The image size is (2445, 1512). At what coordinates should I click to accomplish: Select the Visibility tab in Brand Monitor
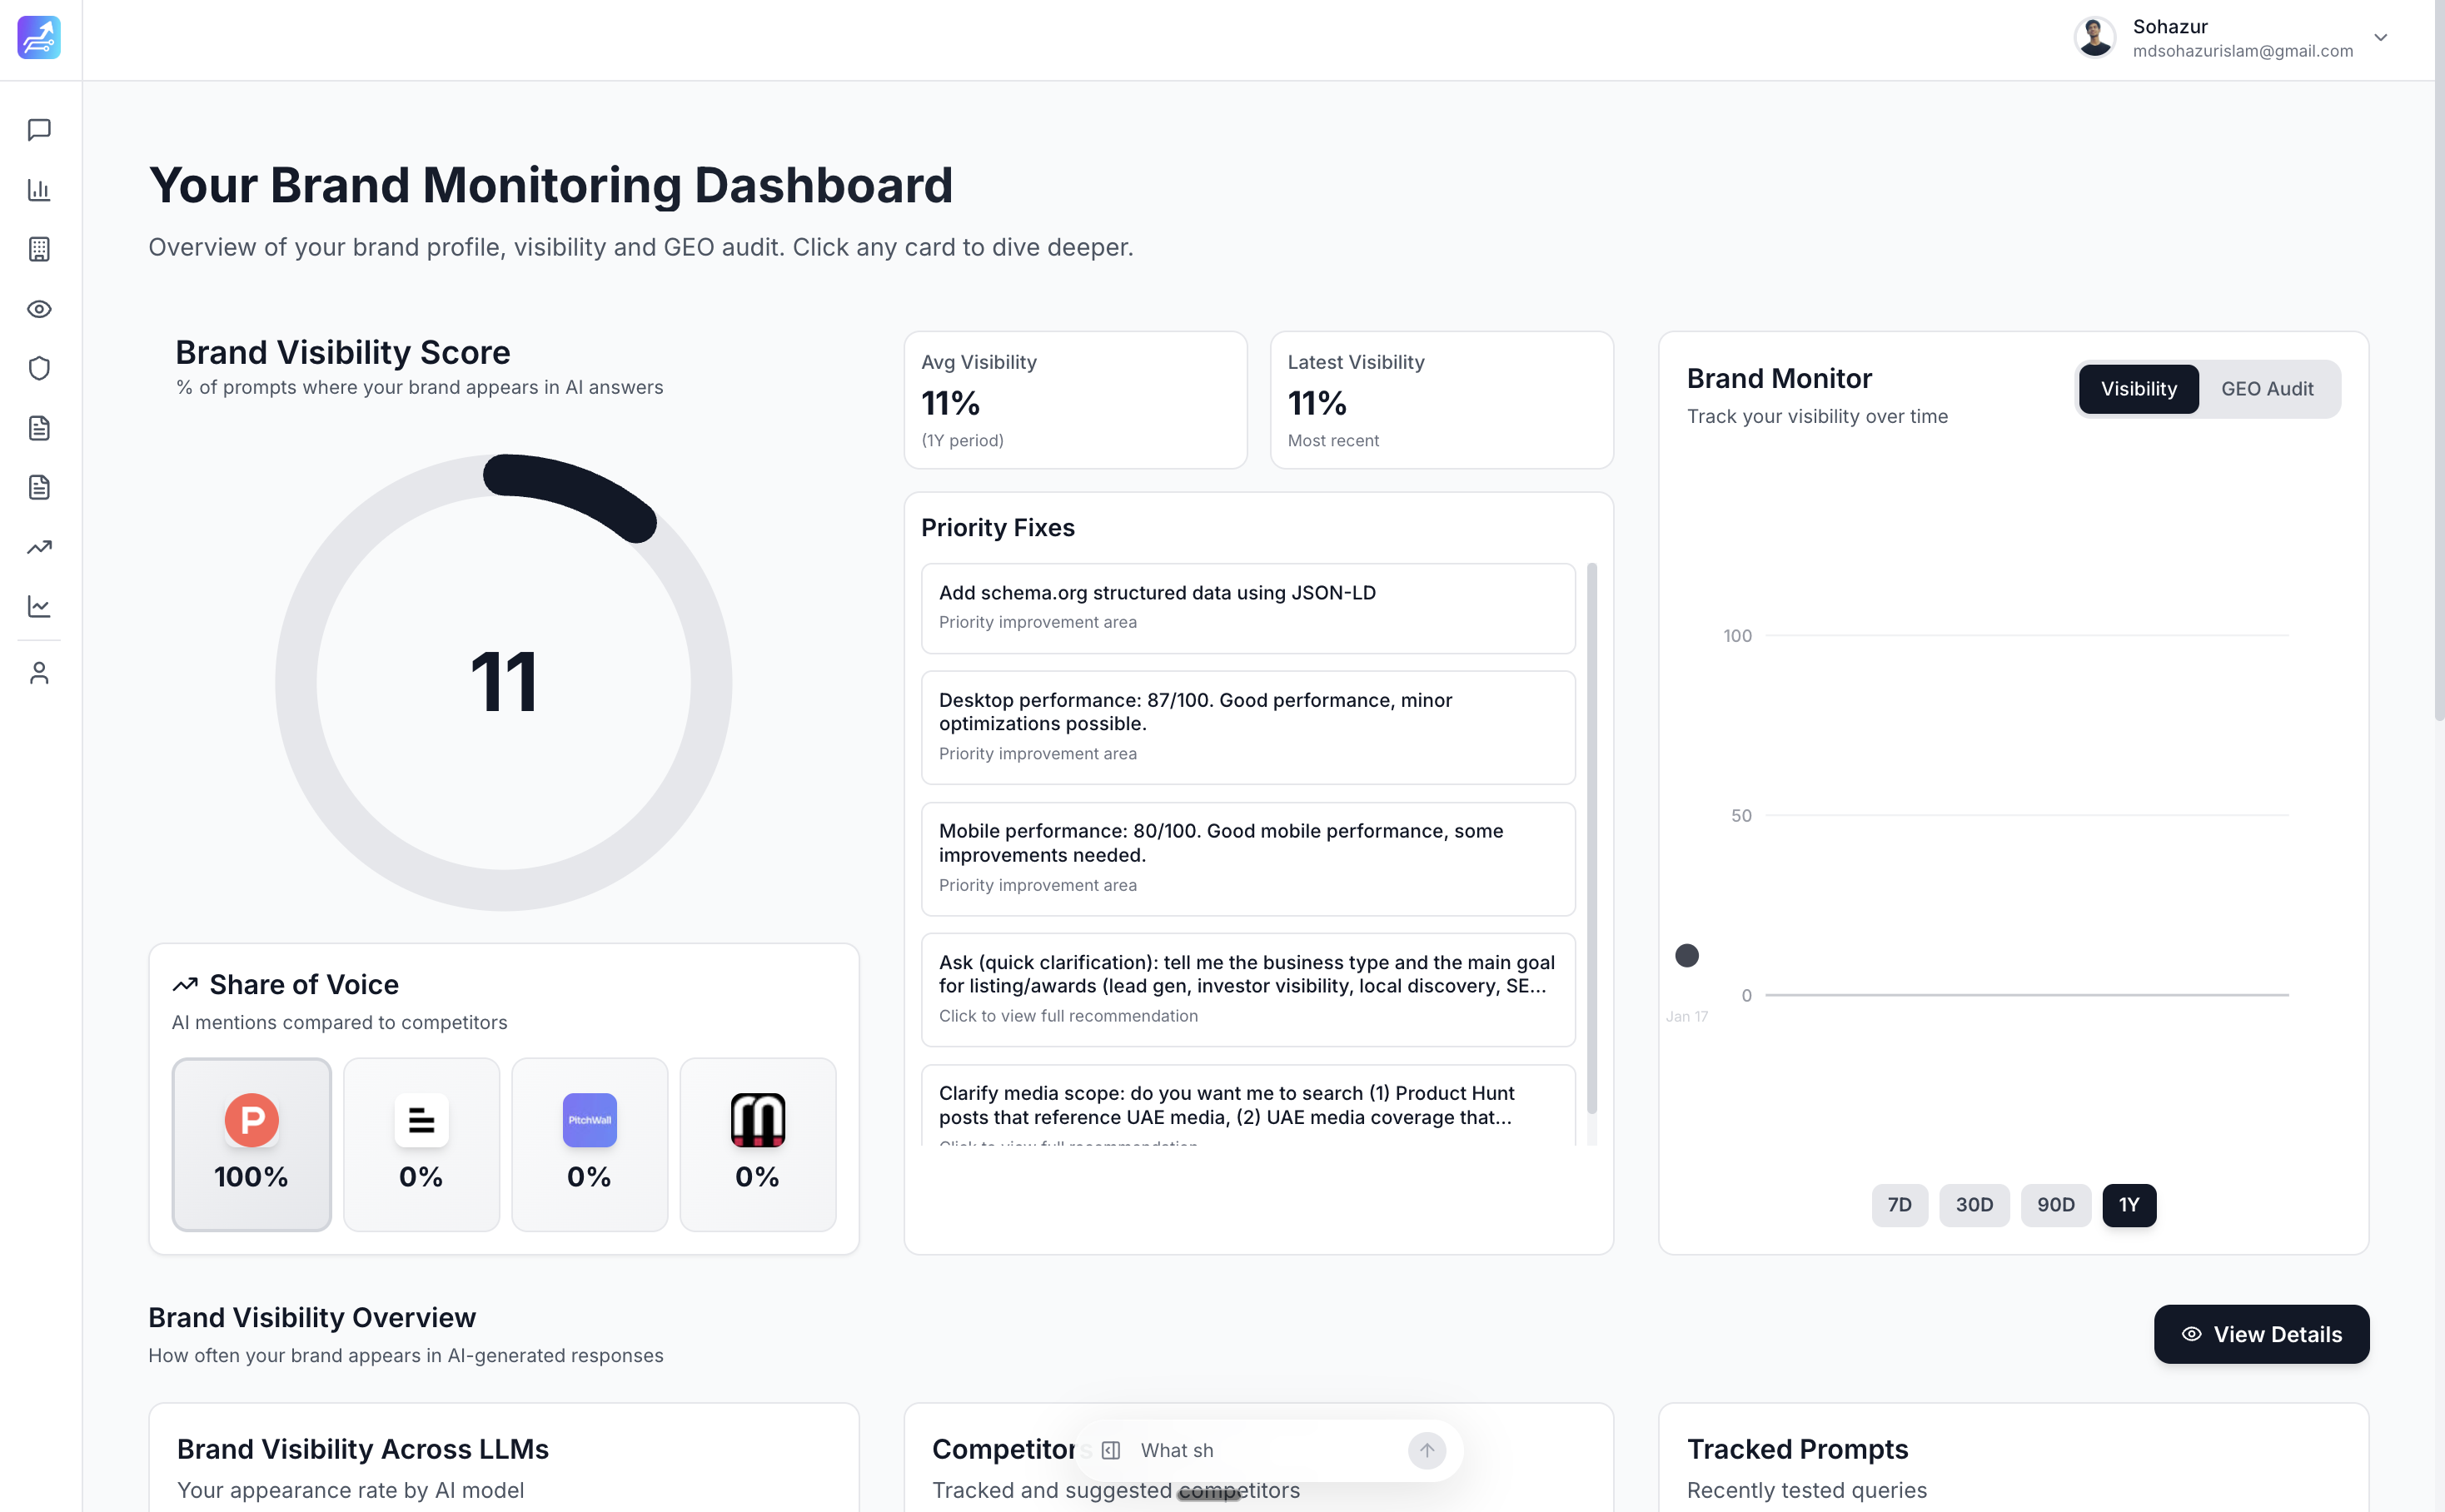pyautogui.click(x=2138, y=389)
